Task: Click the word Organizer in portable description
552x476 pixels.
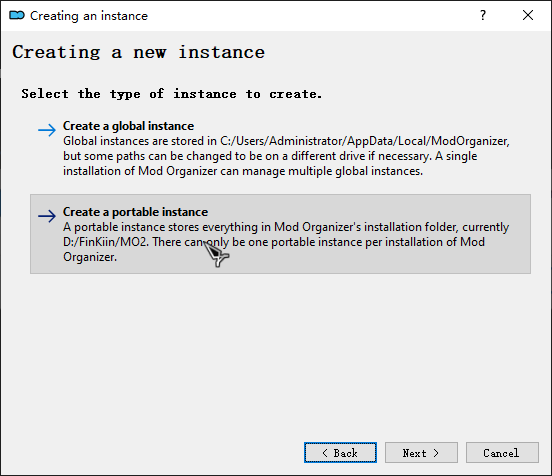Action: click(x=90, y=257)
